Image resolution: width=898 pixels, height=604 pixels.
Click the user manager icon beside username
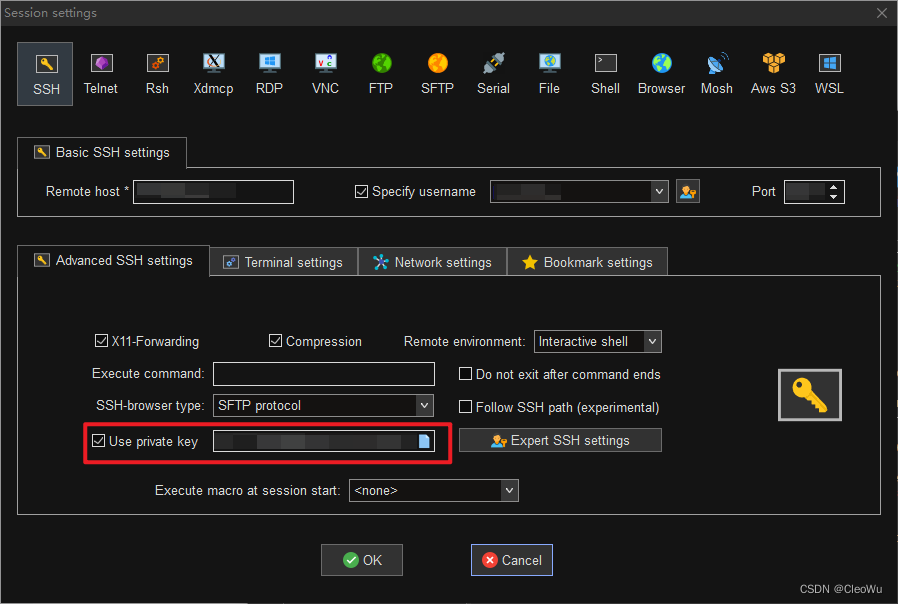[x=687, y=191]
